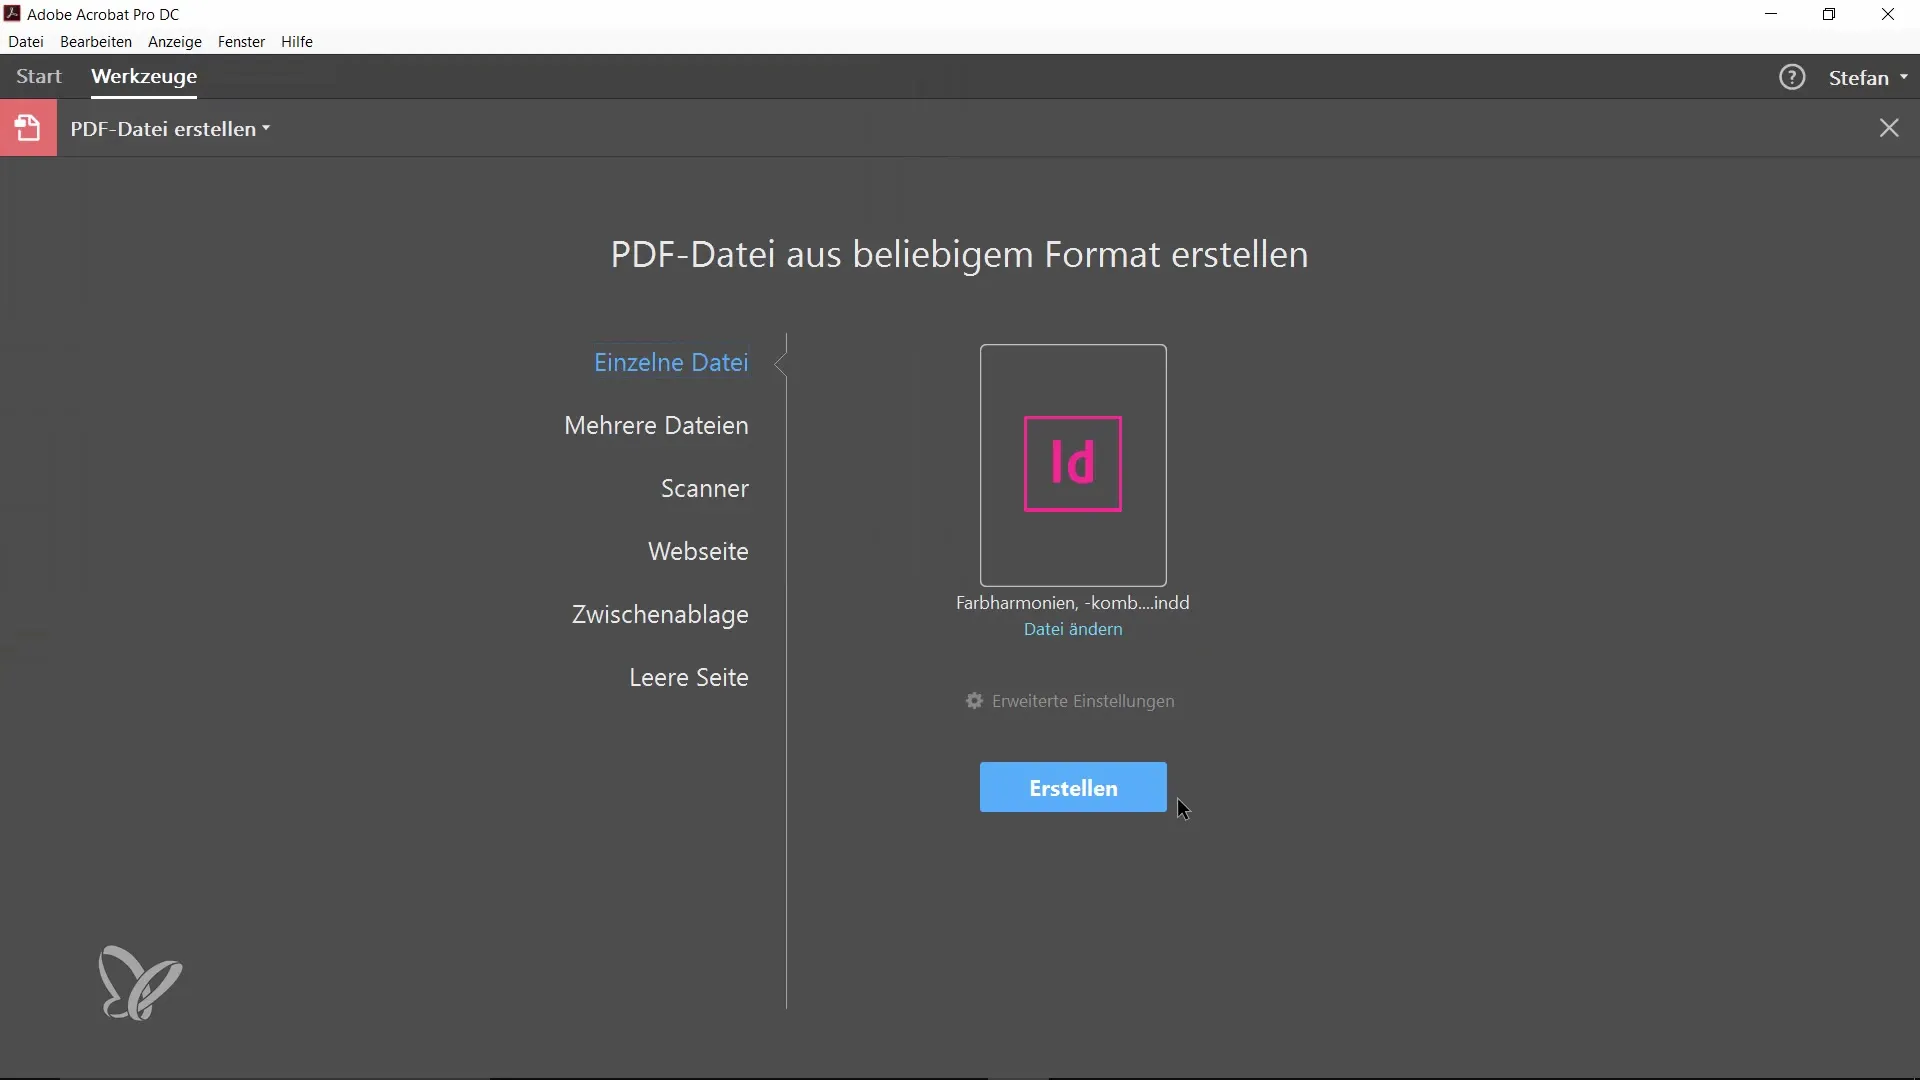Open the help question mark icon

pos(1792,77)
